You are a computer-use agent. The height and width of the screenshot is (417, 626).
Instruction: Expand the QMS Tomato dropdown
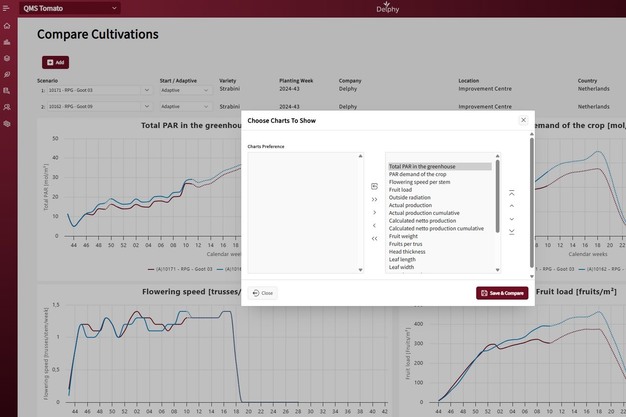114,8
